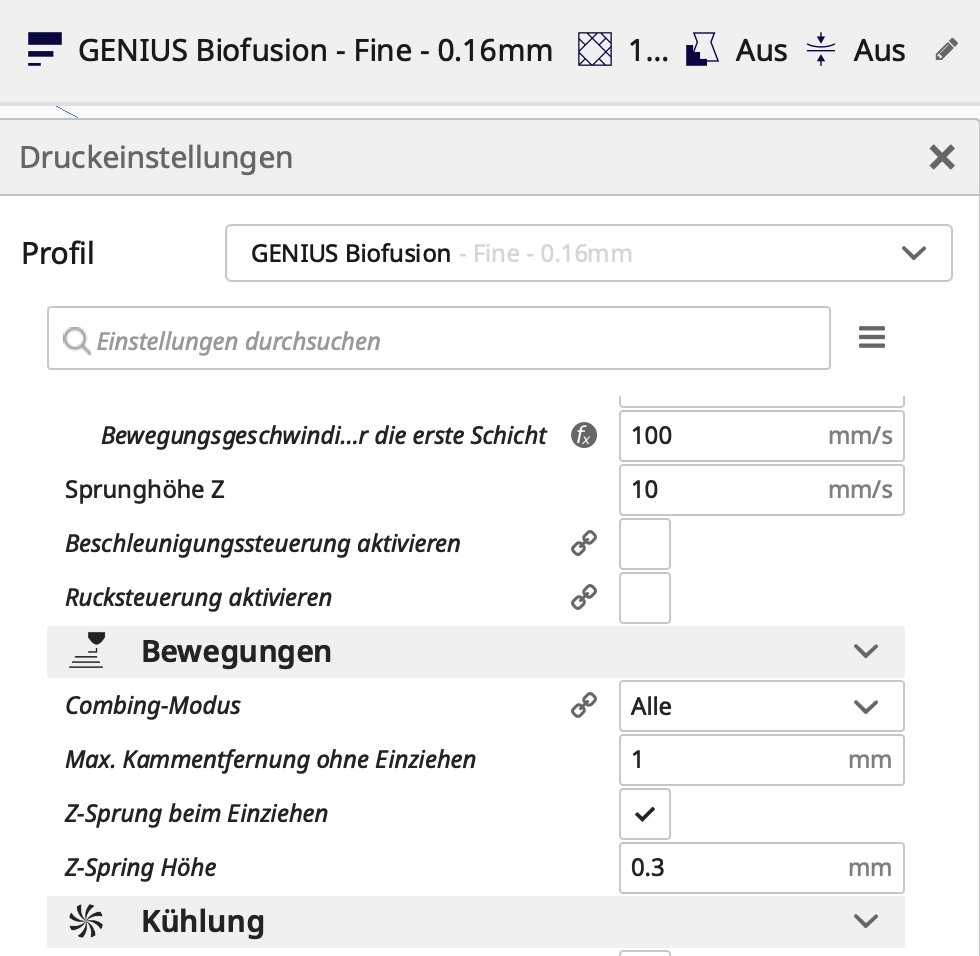980x956 pixels.
Task: Uncheck Z-Sprung beim Einziehen
Action: coord(645,814)
